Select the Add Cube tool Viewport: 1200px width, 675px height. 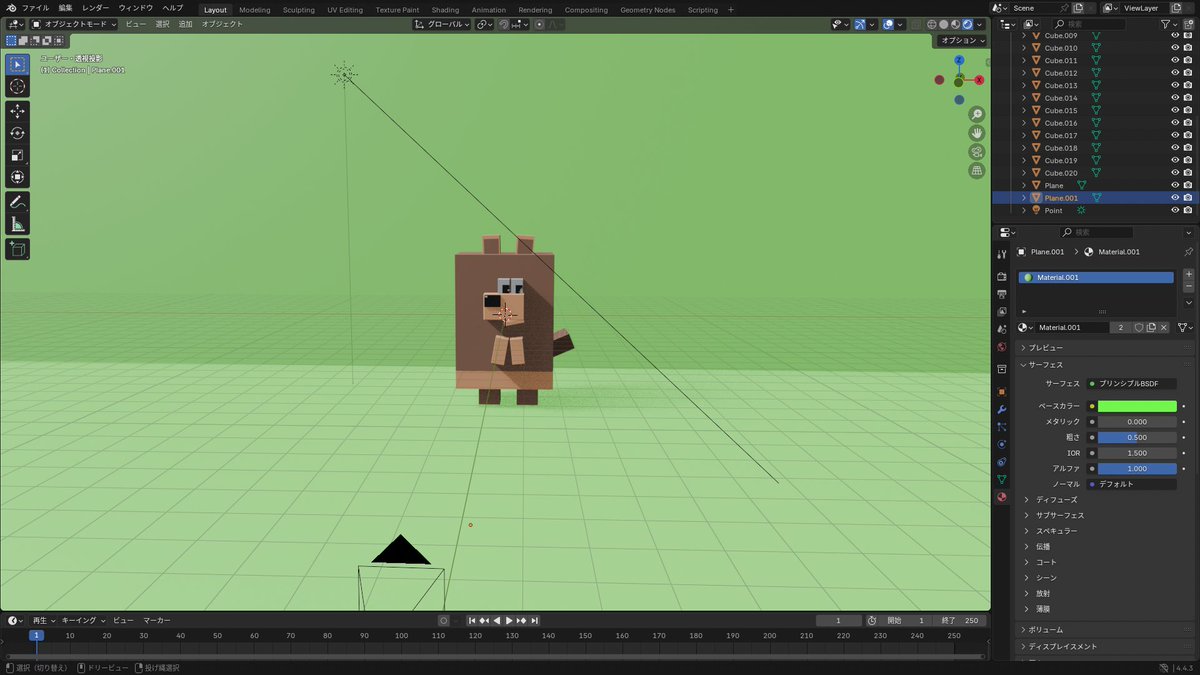click(17, 249)
